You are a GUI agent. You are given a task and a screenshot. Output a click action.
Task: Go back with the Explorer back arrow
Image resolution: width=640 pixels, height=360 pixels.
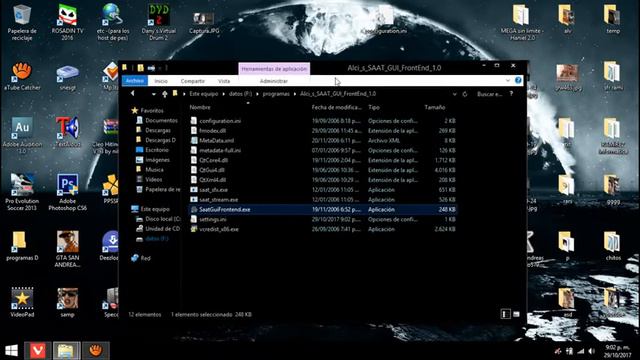(x=133, y=94)
